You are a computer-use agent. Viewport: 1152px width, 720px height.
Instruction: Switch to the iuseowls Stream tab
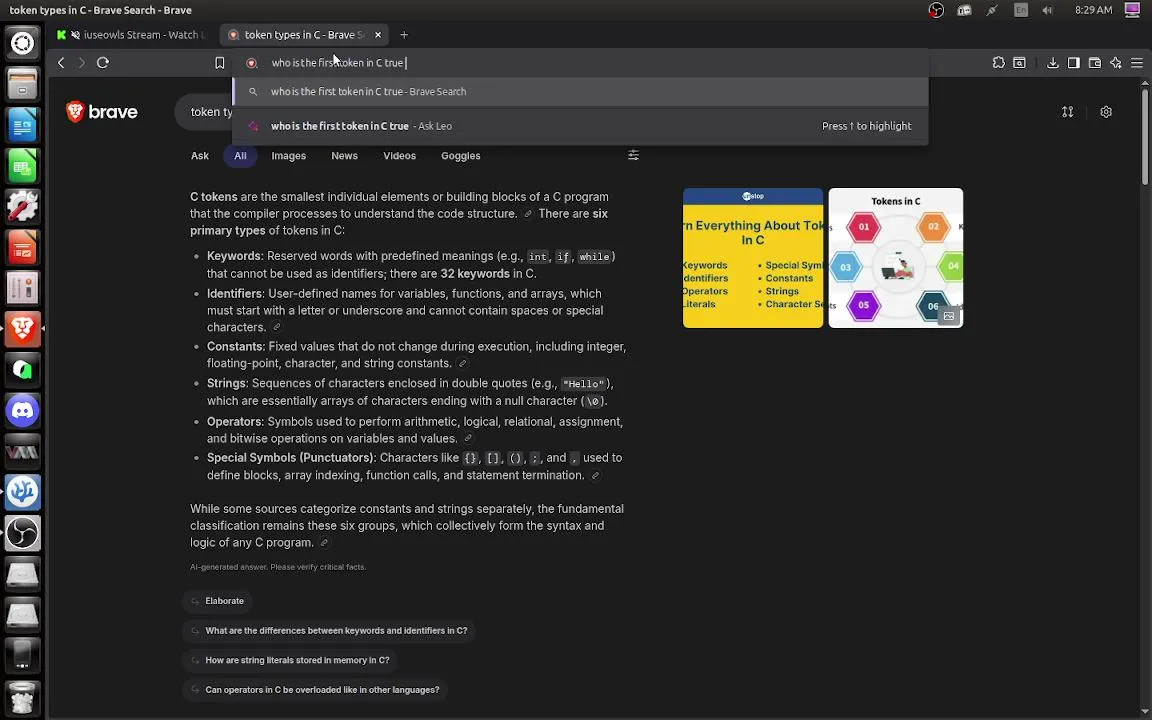132,35
